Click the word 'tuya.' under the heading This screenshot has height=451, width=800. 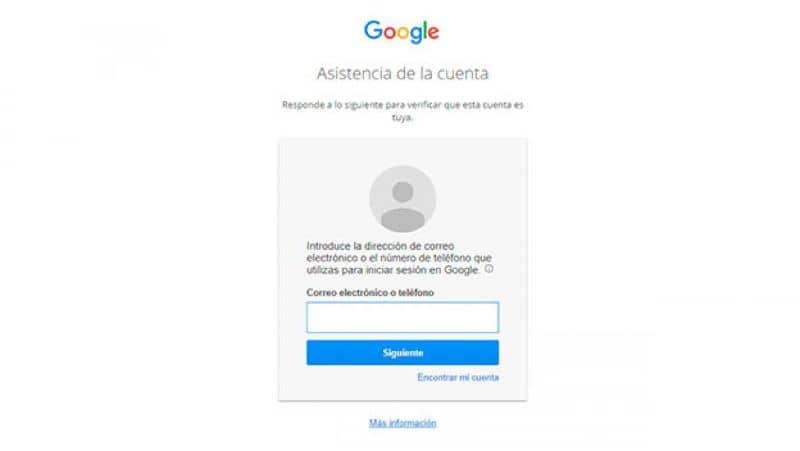click(x=403, y=117)
